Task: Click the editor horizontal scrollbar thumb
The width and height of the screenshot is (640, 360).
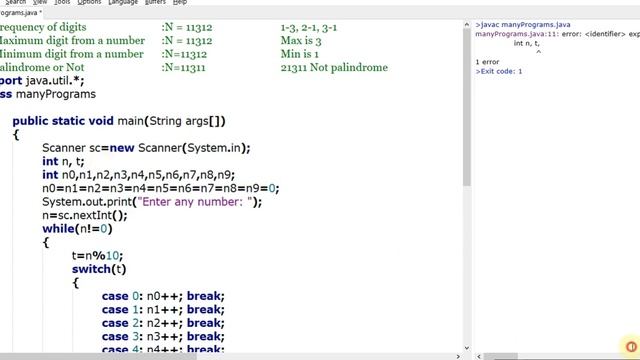Action: pyautogui.click(x=98, y=356)
